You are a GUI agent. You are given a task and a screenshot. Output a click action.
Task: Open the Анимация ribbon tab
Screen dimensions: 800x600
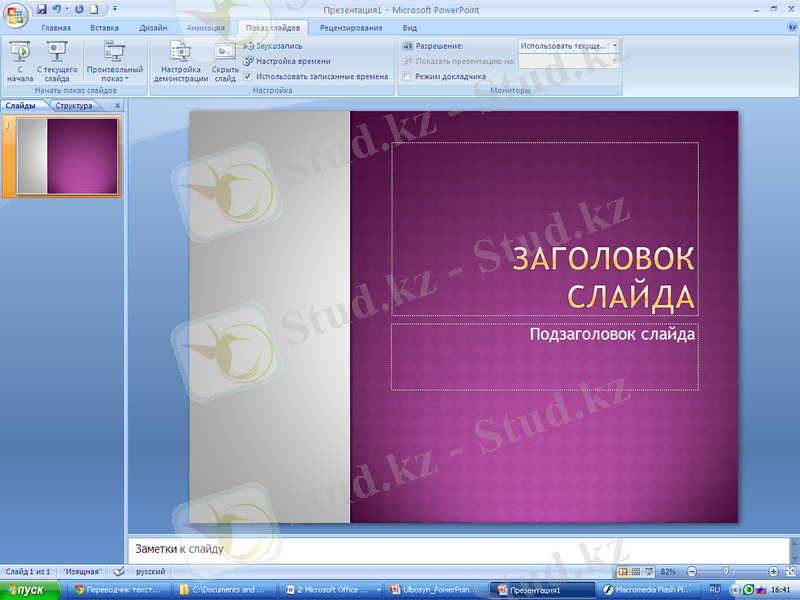coord(206,28)
